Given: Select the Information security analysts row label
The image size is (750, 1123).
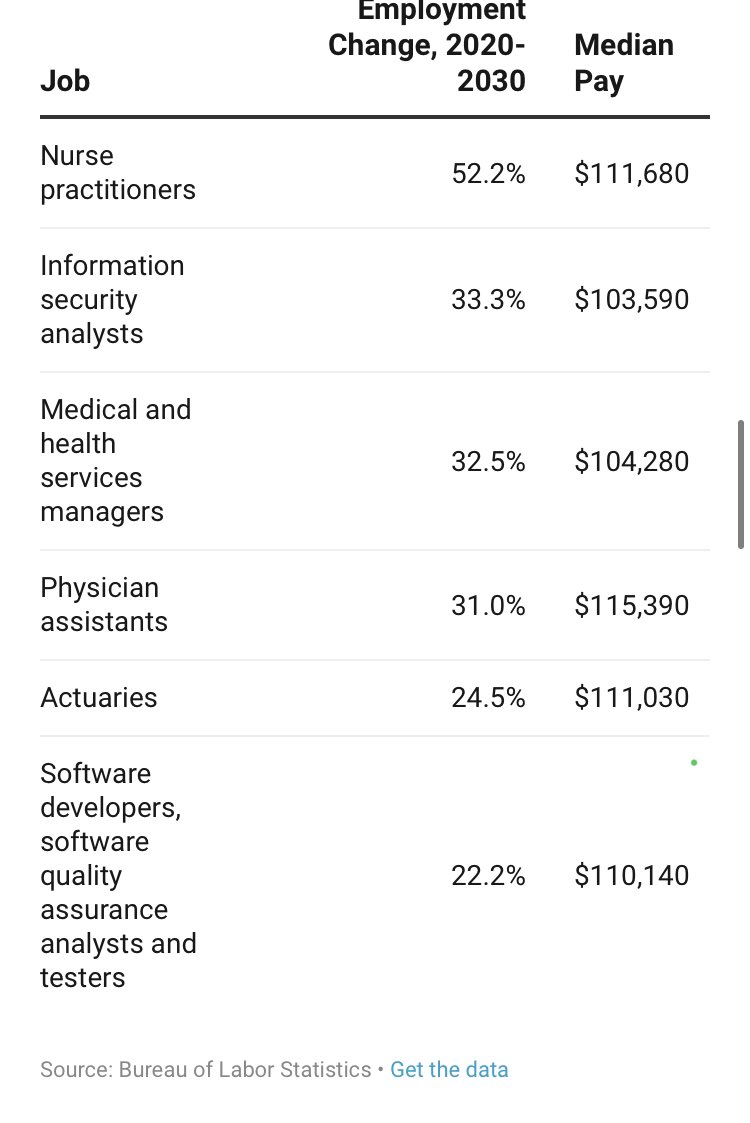Looking at the screenshot, I should (112, 299).
